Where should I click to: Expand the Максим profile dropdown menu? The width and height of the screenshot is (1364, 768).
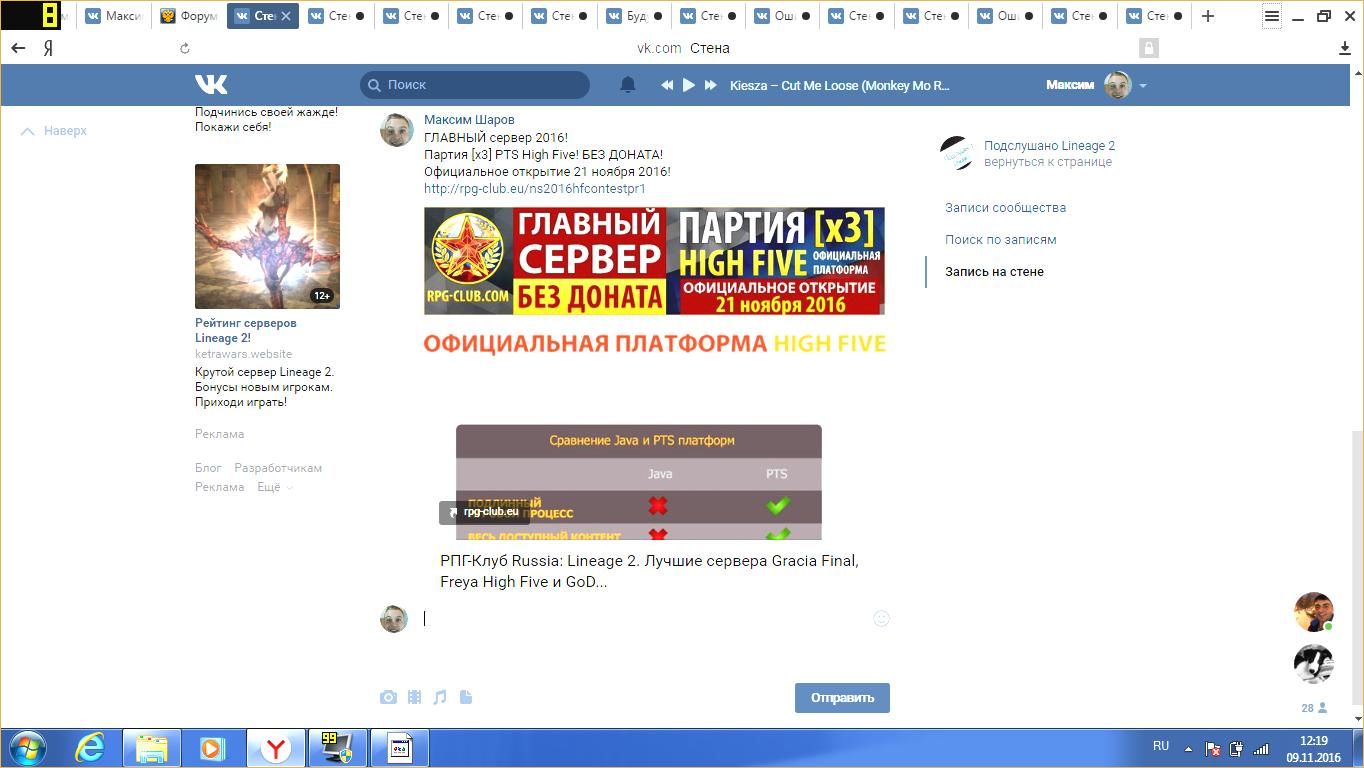pyautogui.click(x=1142, y=86)
